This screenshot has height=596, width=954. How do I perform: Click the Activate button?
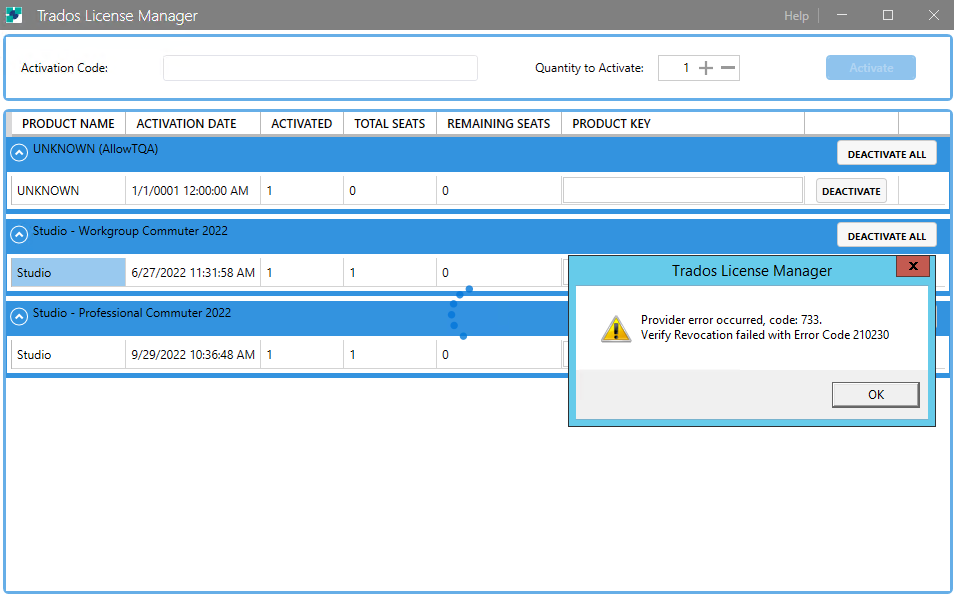871,68
